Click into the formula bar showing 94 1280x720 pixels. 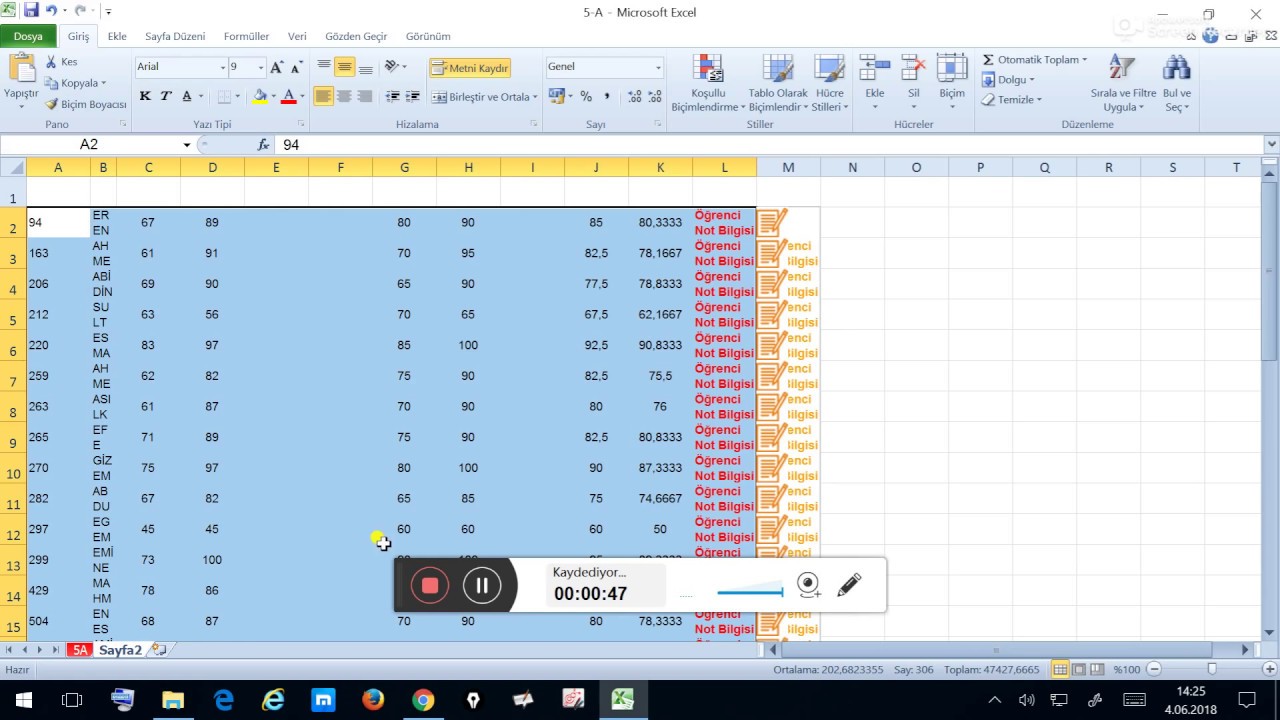(770, 145)
